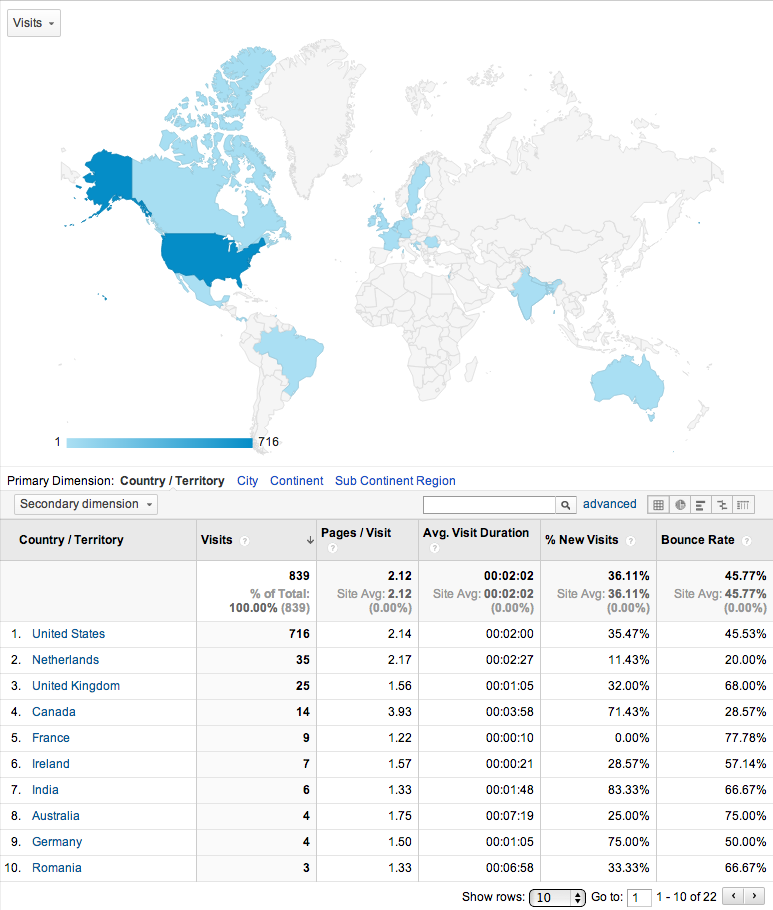This screenshot has width=773, height=910.
Task: Open Canada country link
Action: click(x=54, y=712)
